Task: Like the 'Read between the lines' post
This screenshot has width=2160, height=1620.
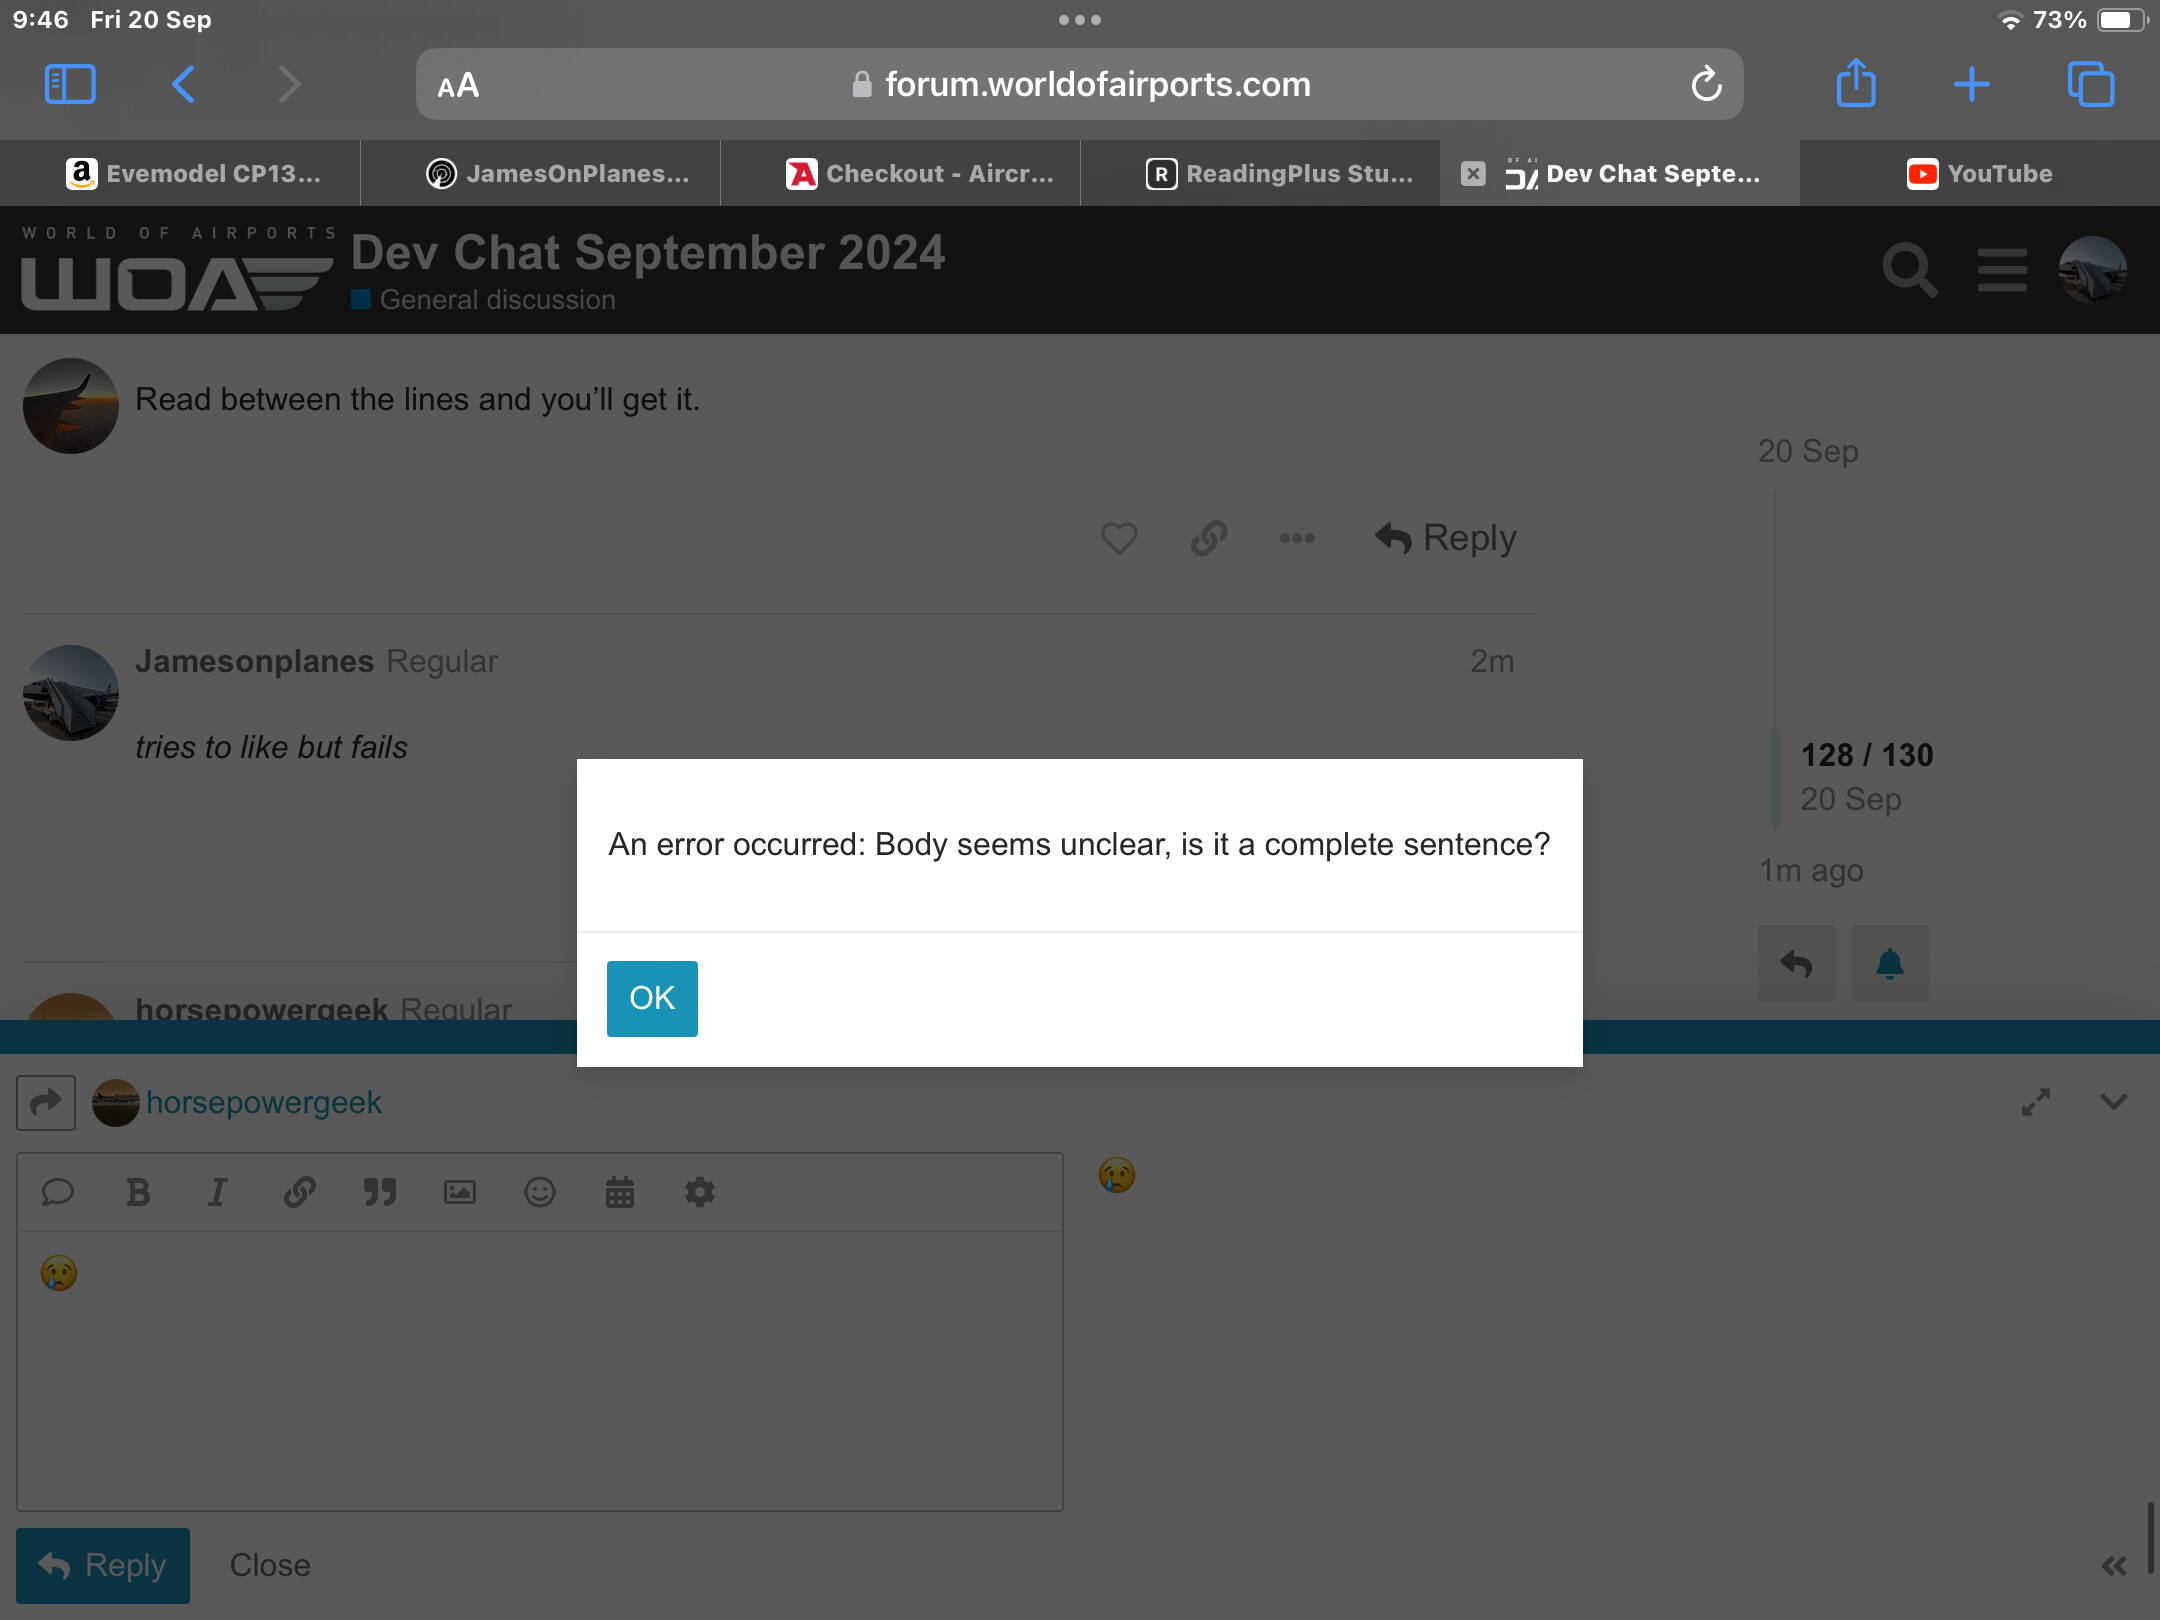Action: pyautogui.click(x=1119, y=538)
